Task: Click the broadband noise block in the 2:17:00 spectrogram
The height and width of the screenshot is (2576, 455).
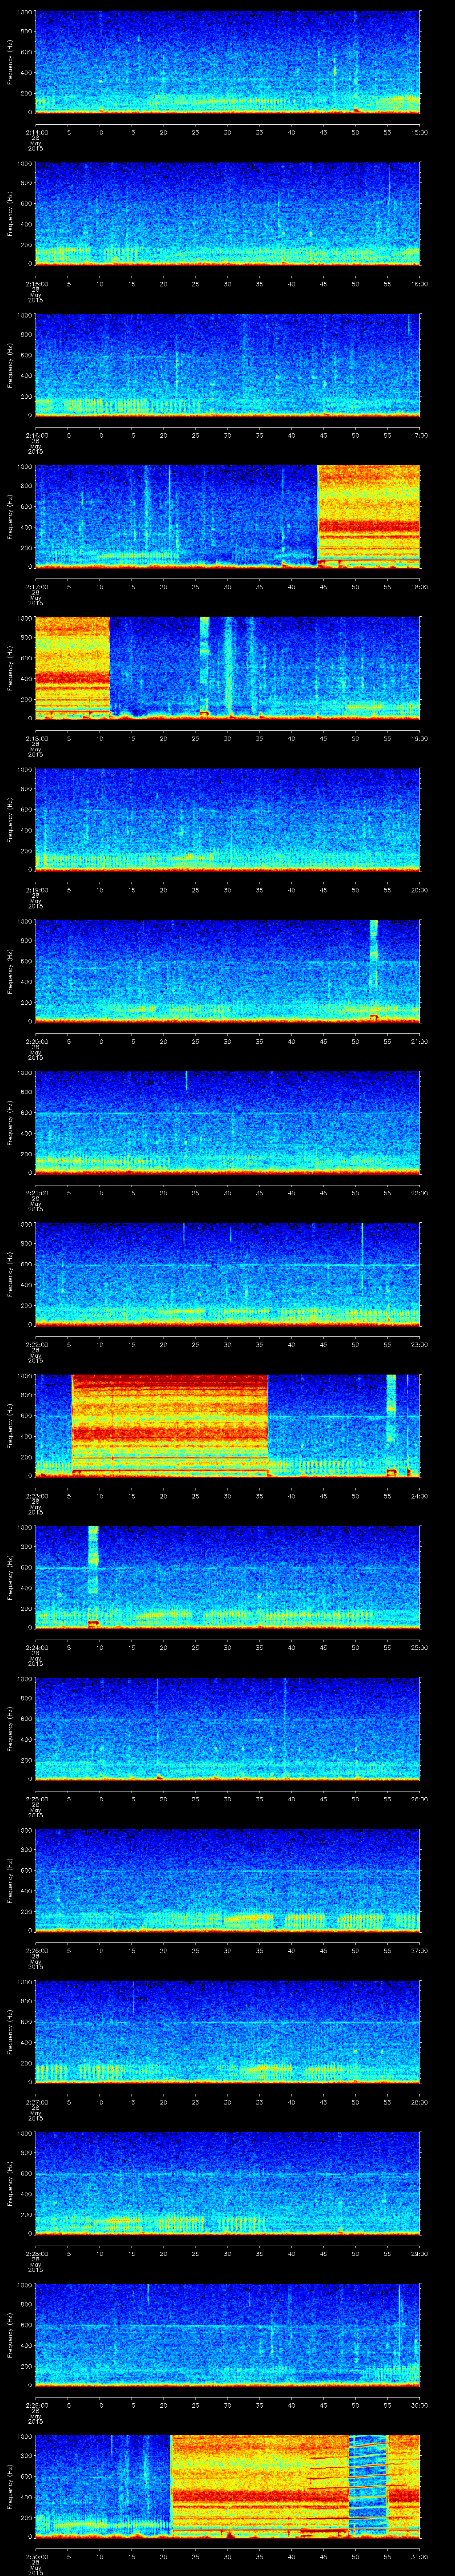Action: [368, 515]
